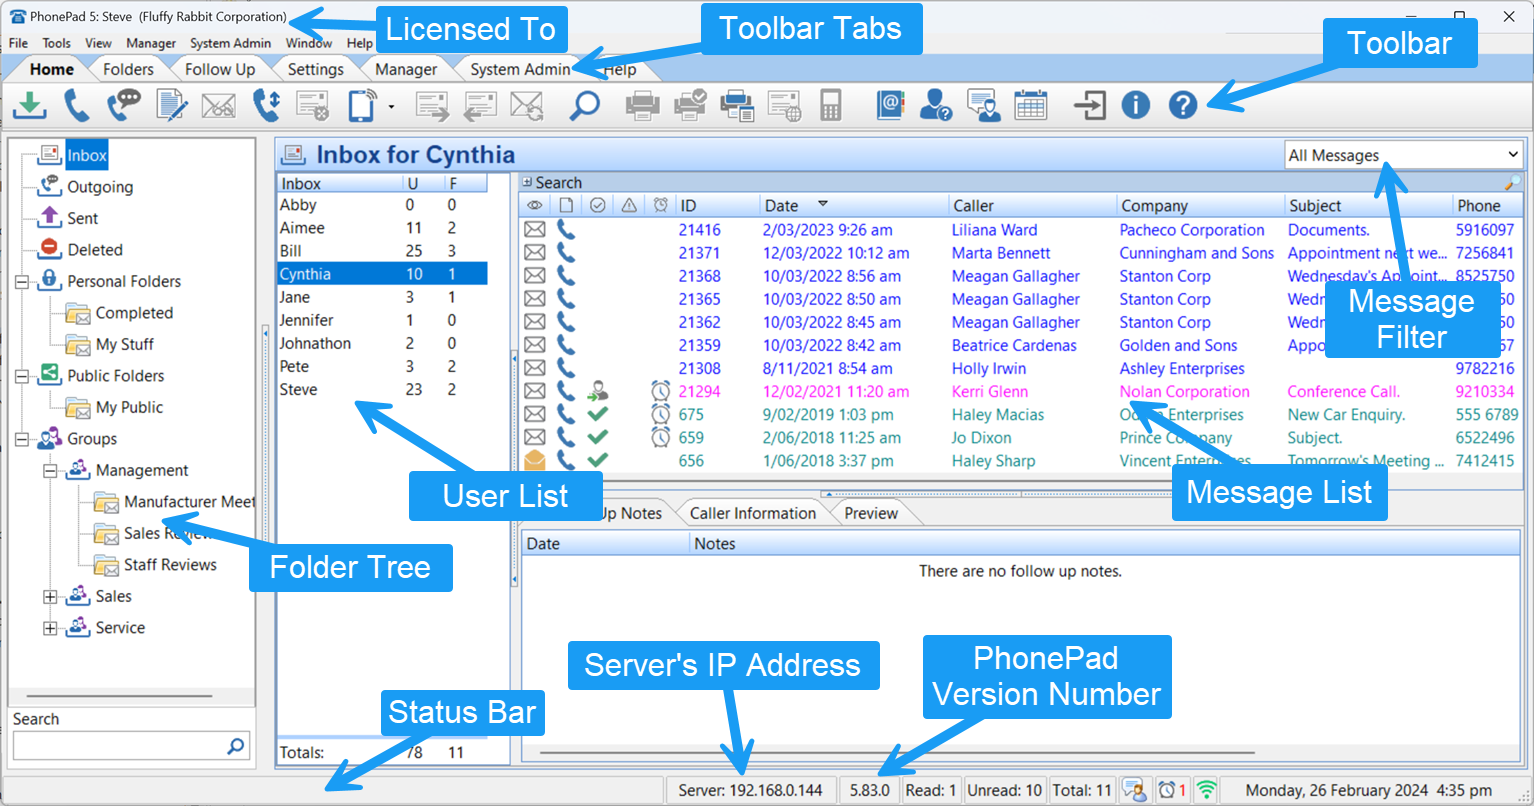
Task: Select the Deleted folder
Action: coord(95,250)
